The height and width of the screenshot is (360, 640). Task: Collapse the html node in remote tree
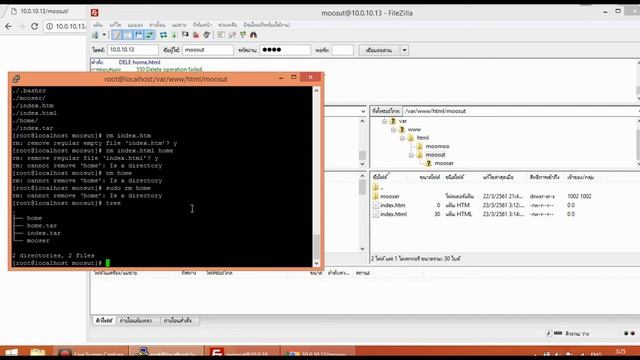(402, 138)
